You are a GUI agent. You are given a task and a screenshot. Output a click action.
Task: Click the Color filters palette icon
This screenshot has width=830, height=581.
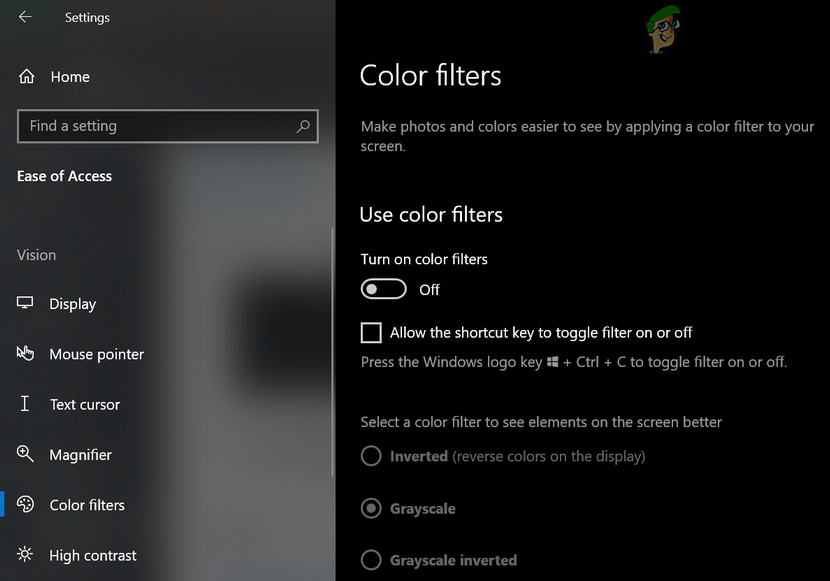(x=26, y=505)
